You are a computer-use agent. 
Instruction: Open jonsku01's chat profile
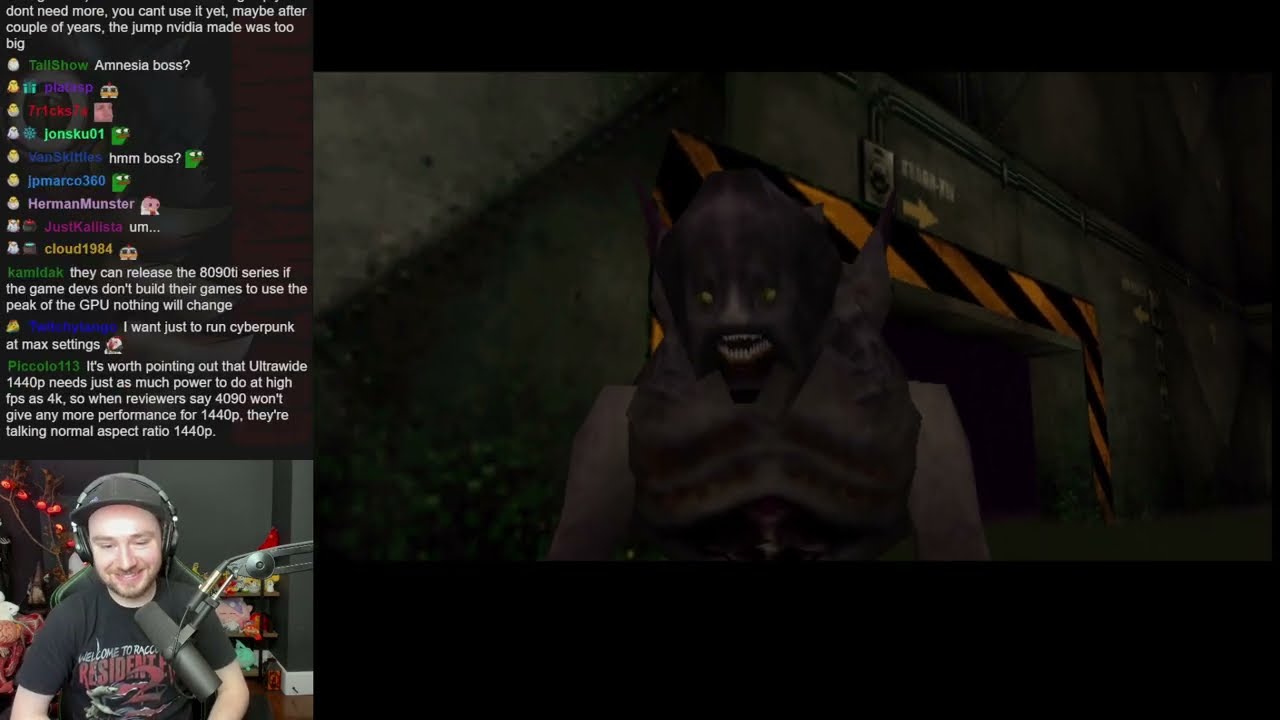pos(74,134)
